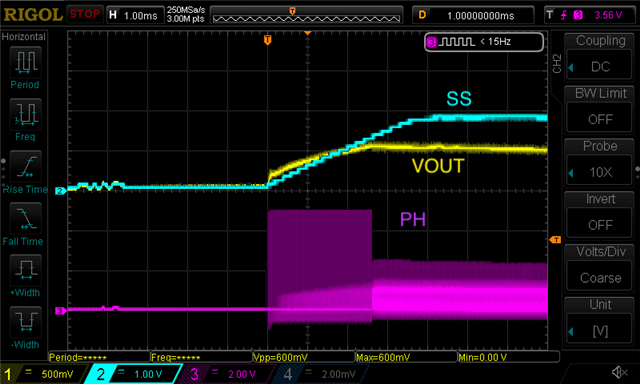Select channel 2 tab at 1.00 V
Screen dimensions: 640x384
pyautogui.click(x=133, y=374)
